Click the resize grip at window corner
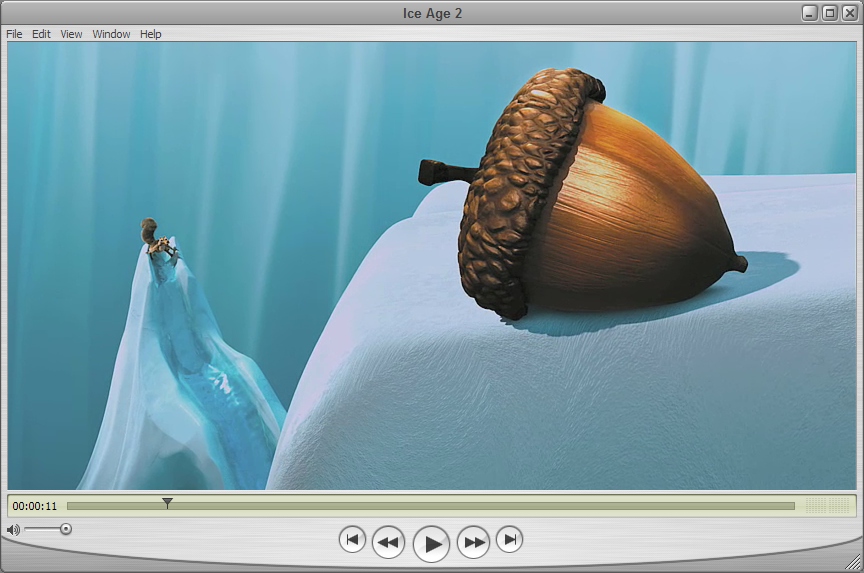Image resolution: width=864 pixels, height=573 pixels. click(x=854, y=563)
